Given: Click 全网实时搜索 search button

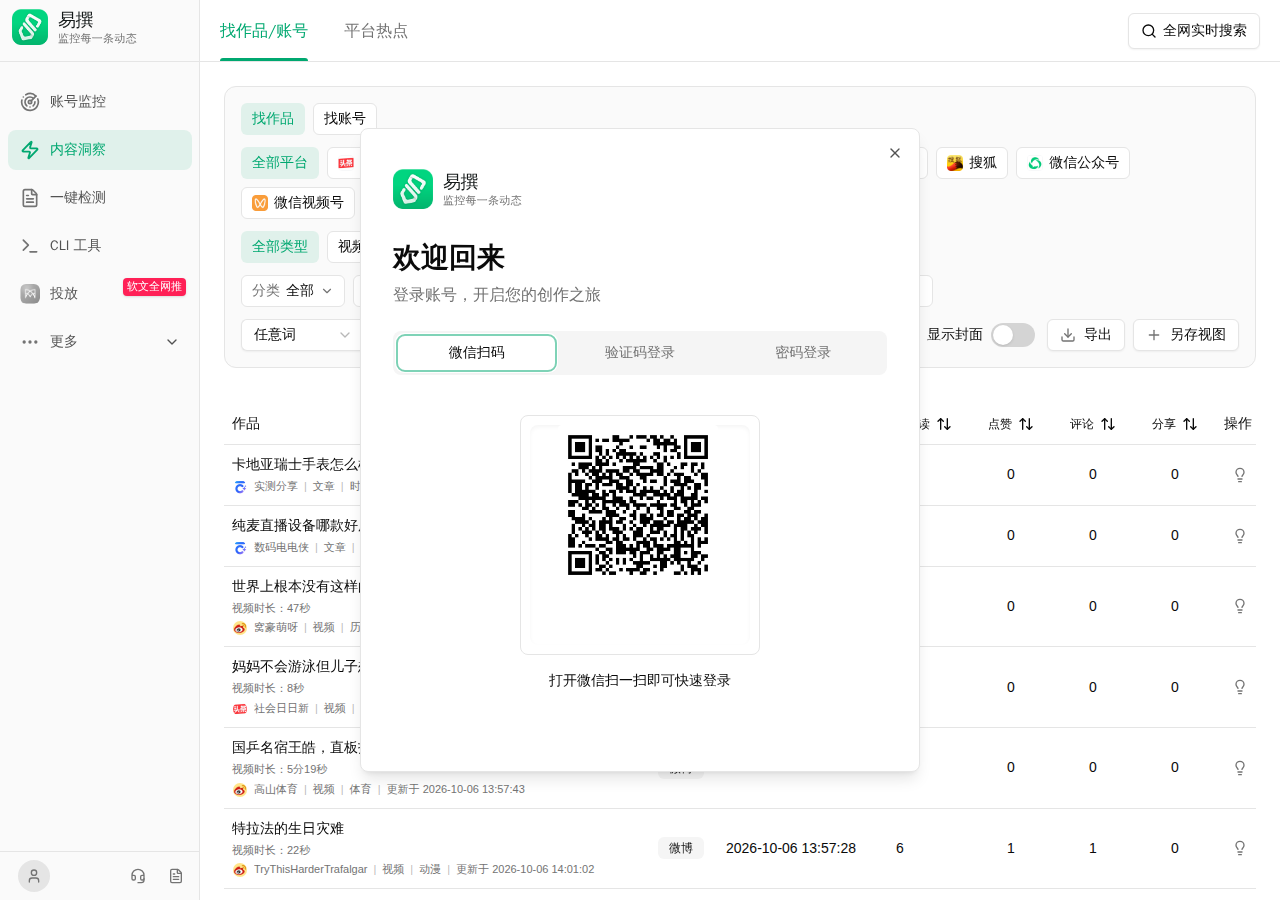Looking at the screenshot, I should 1194,31.
